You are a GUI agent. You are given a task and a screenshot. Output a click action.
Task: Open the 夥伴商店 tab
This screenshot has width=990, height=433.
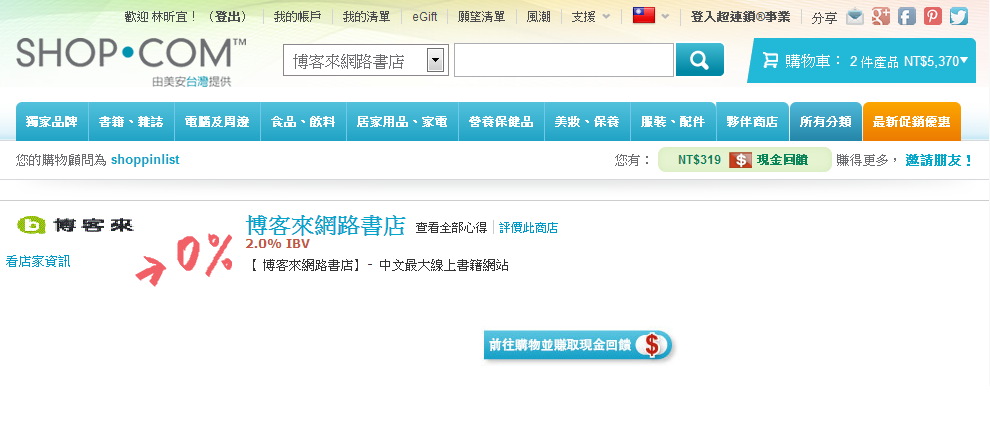pos(753,122)
